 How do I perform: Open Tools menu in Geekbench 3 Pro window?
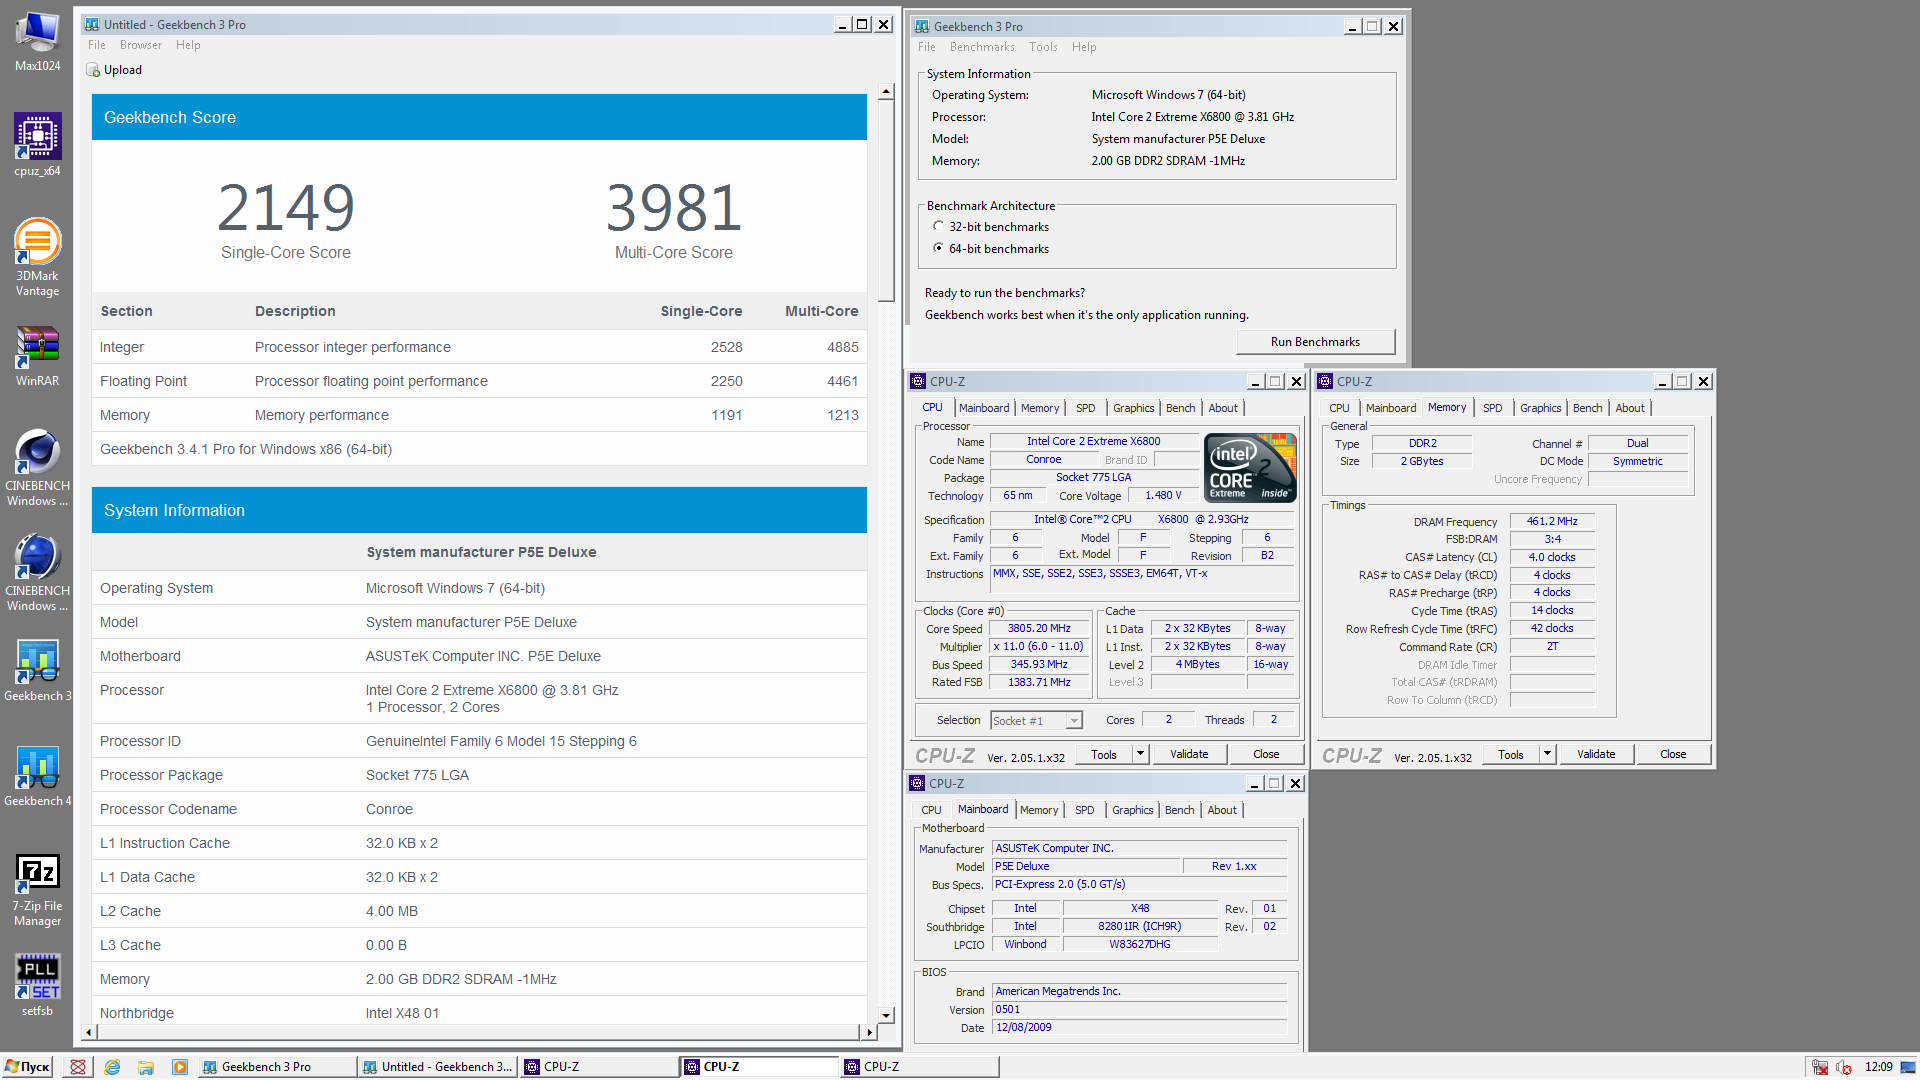[1043, 47]
